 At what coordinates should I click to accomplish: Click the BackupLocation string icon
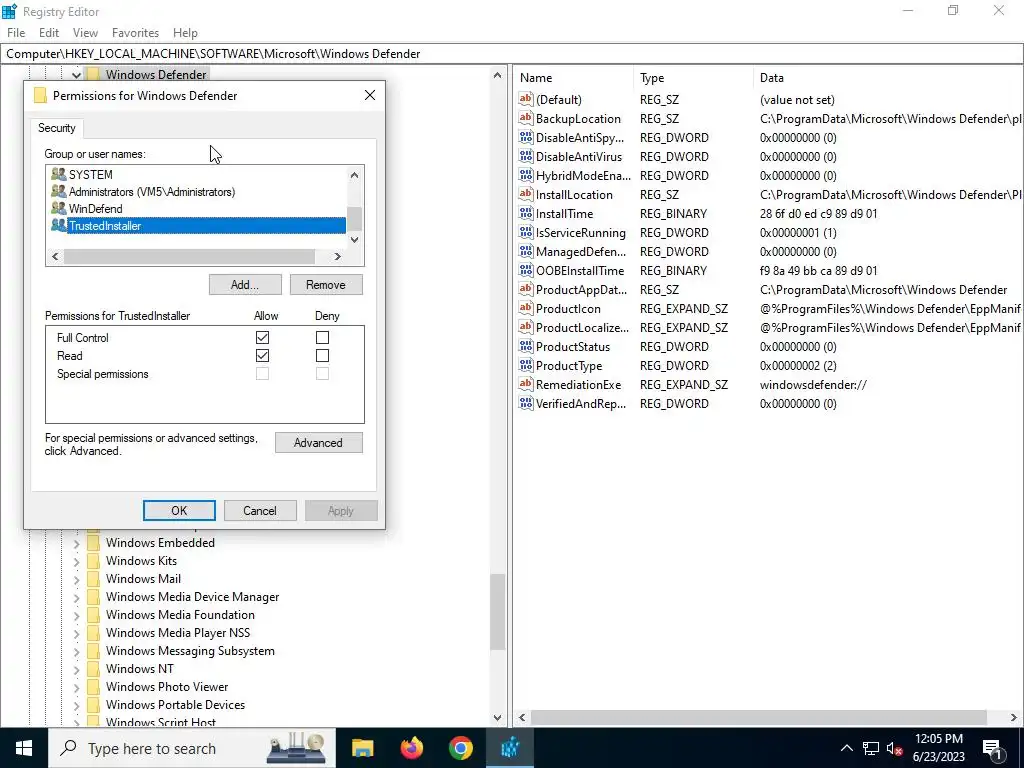point(526,118)
